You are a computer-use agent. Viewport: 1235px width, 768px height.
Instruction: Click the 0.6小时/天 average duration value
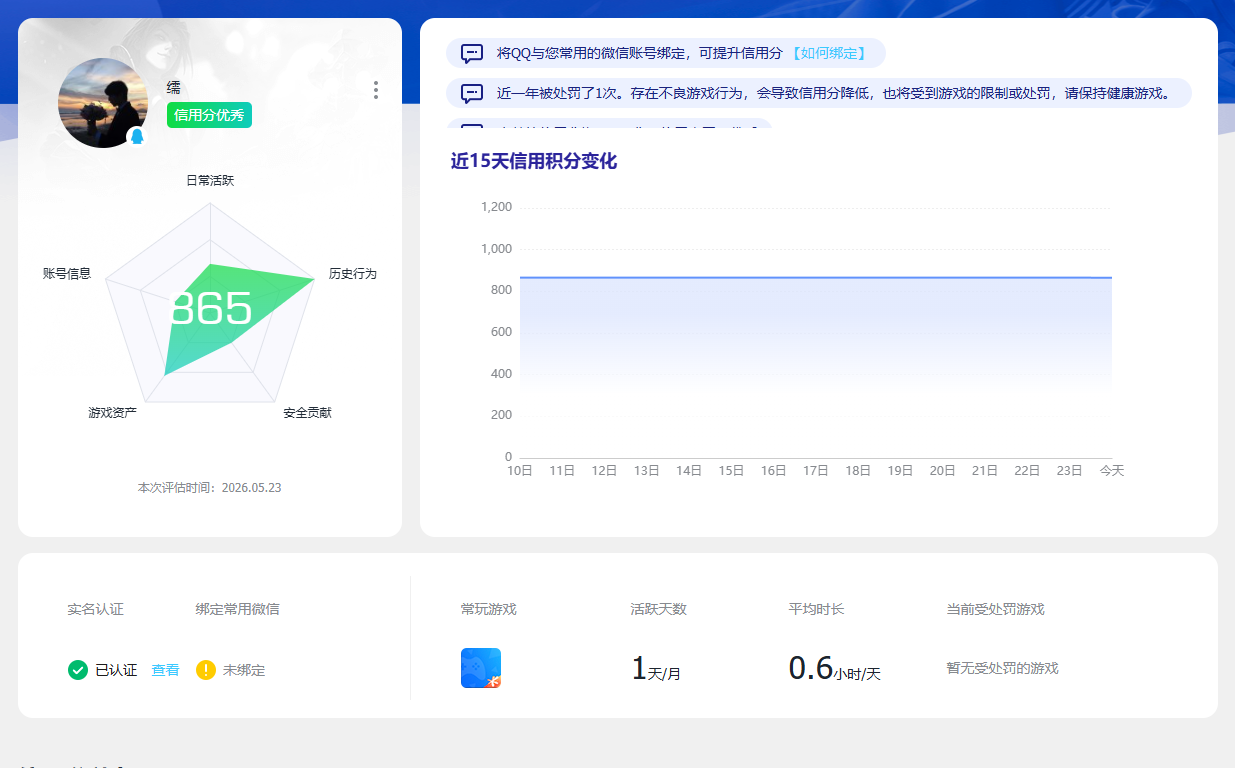835,669
